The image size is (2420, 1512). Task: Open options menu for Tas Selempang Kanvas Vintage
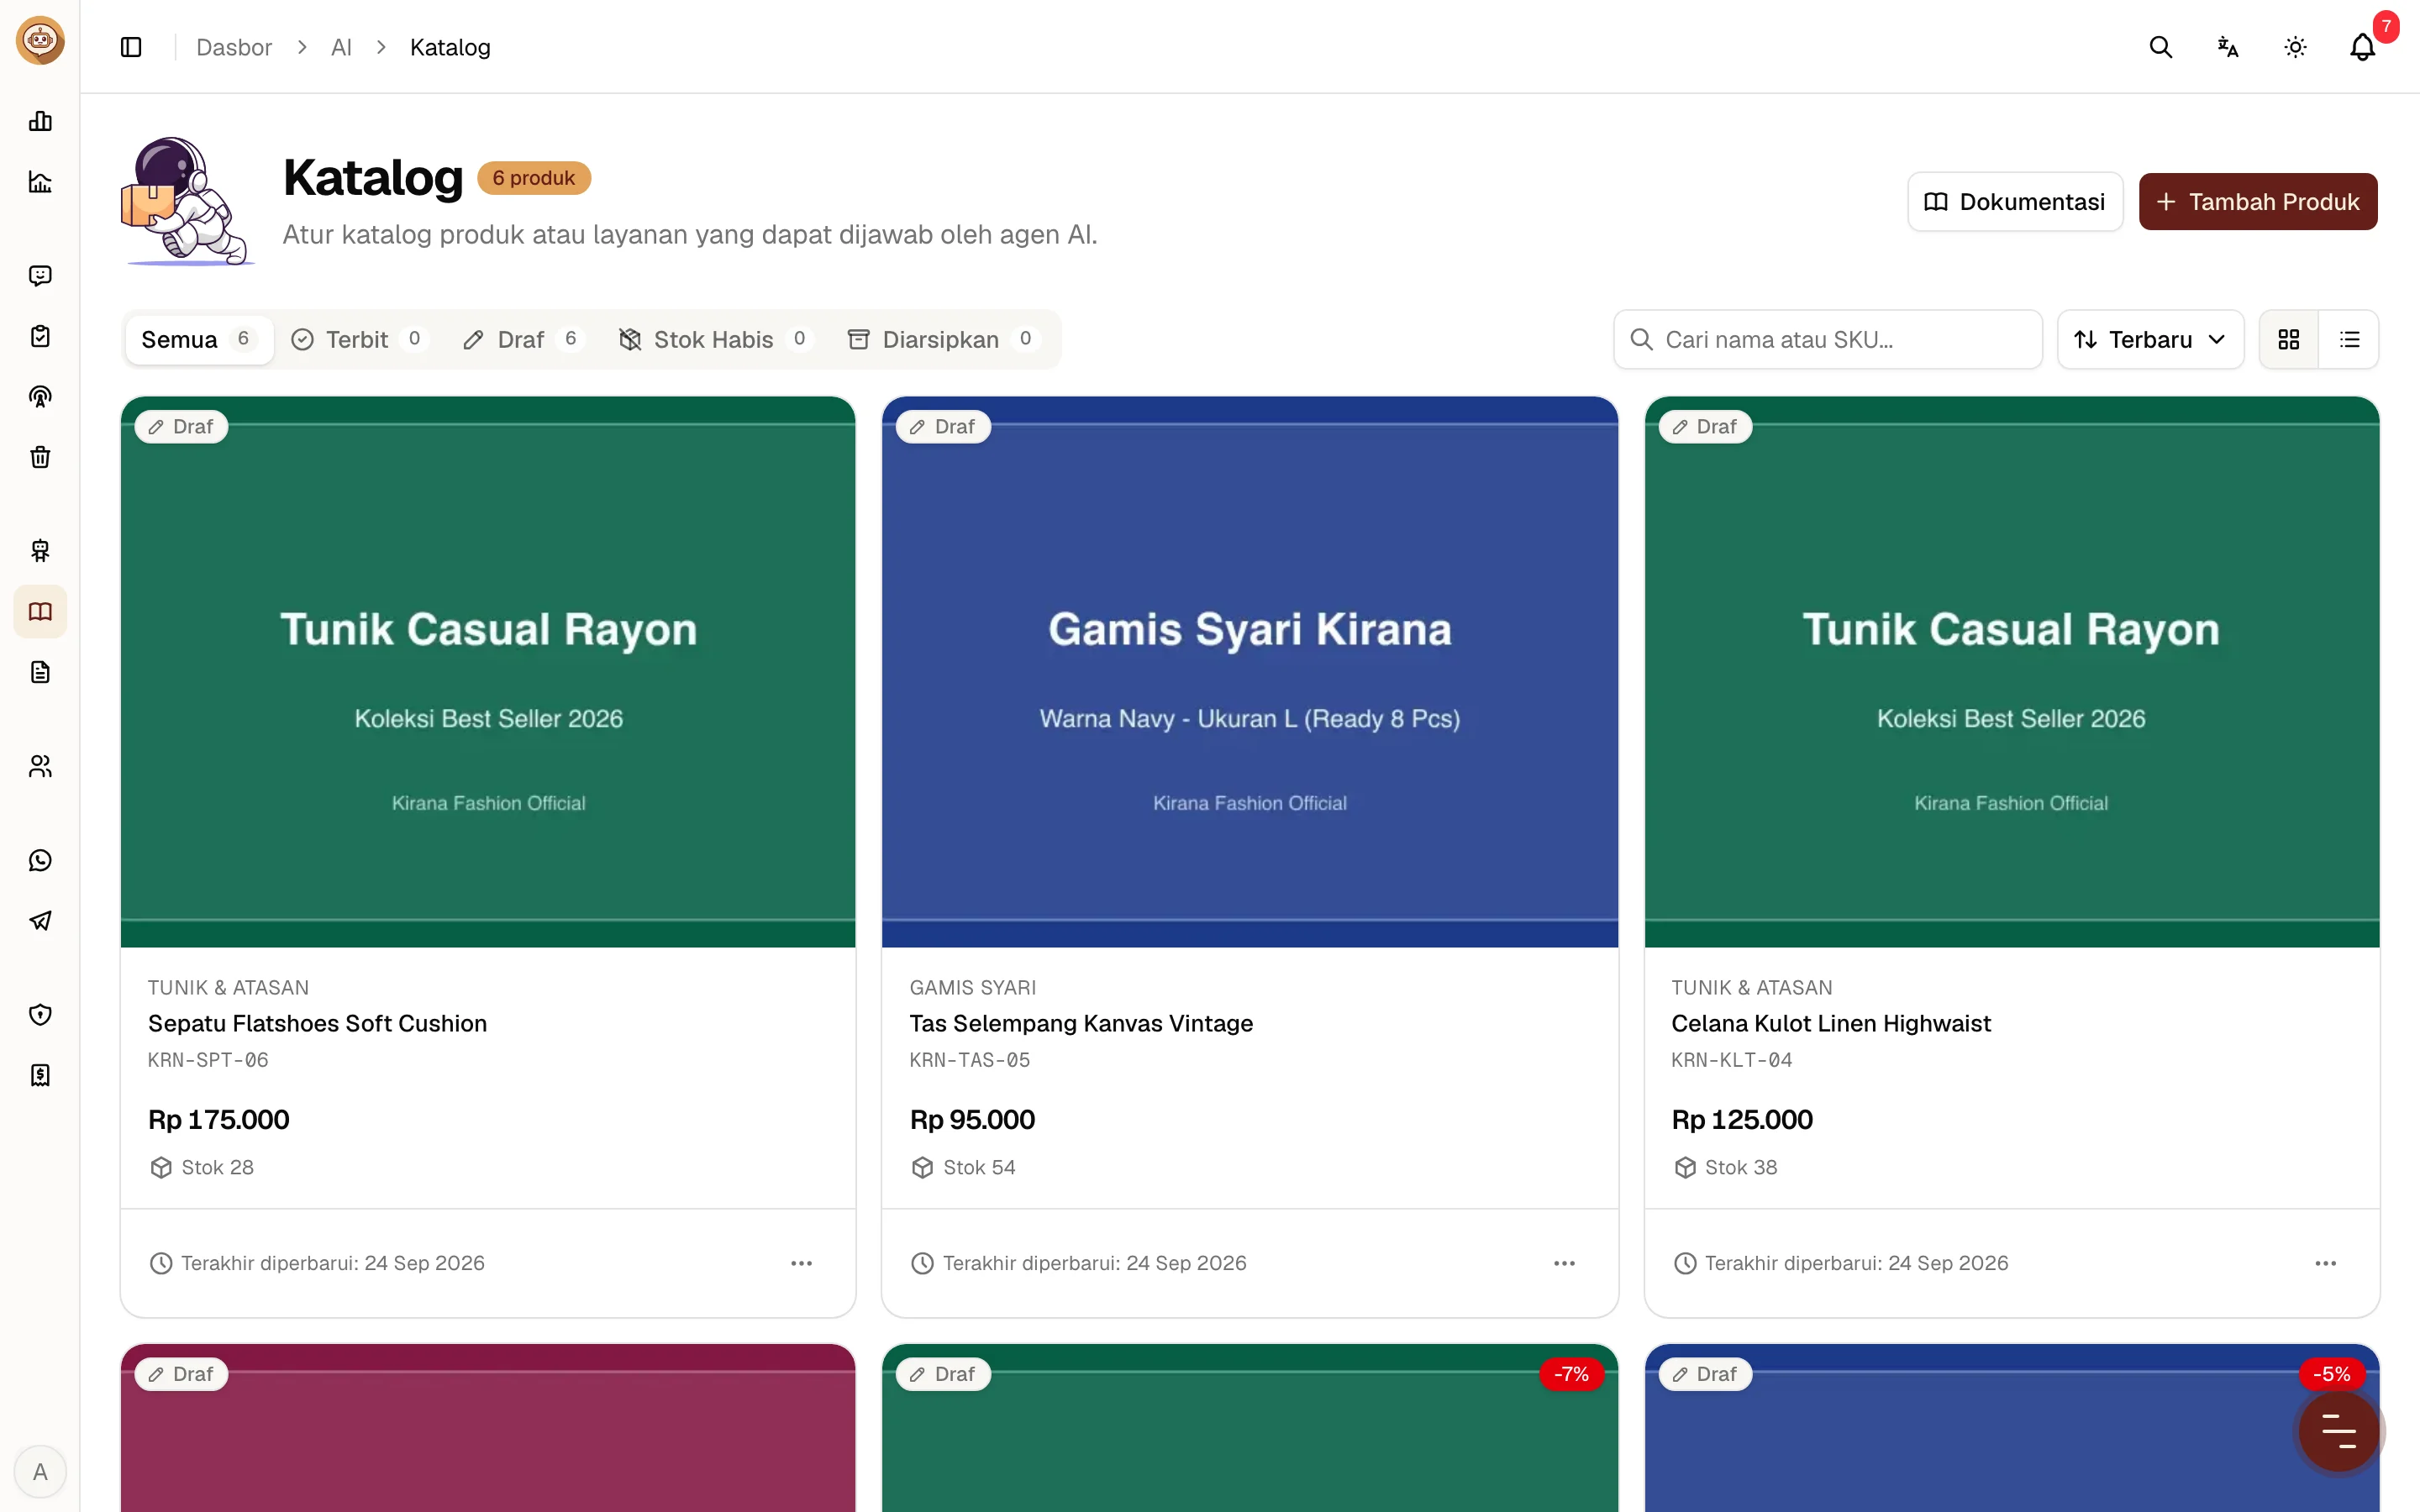point(1565,1263)
